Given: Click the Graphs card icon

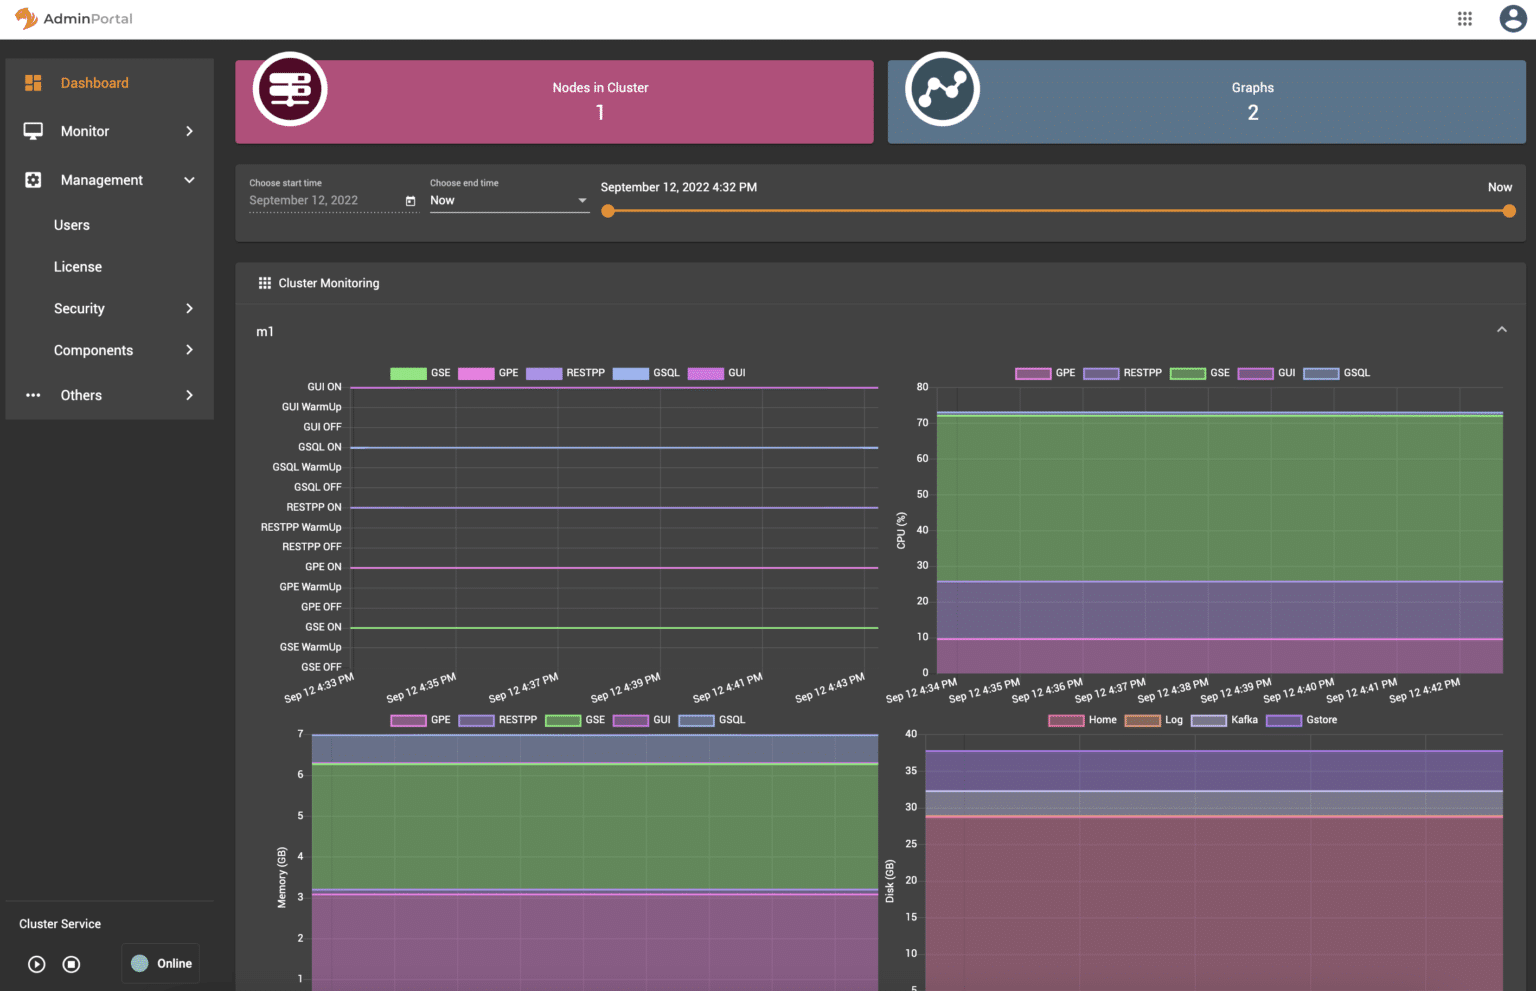Looking at the screenshot, I should pos(942,89).
